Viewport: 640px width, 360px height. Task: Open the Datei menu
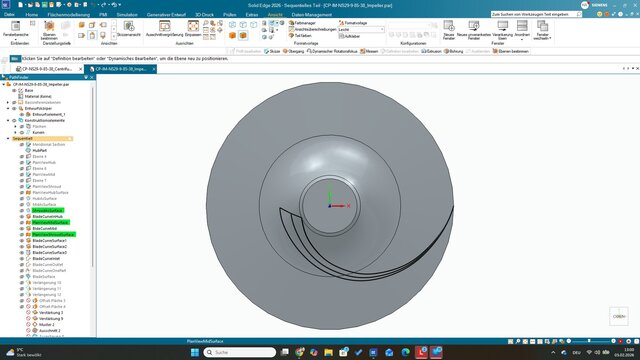9,15
